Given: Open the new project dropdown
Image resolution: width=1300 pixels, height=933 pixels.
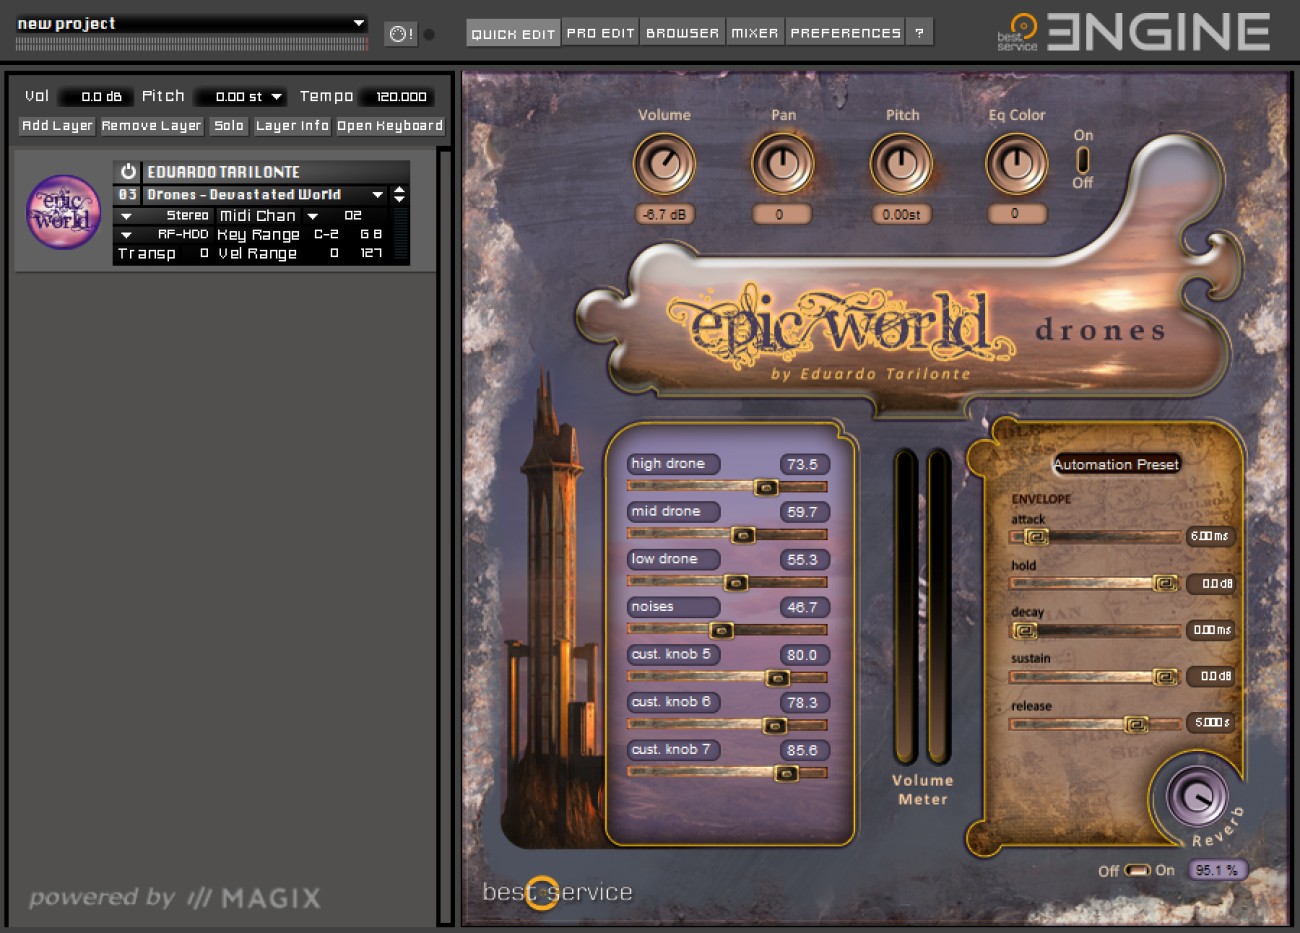Looking at the screenshot, I should click(x=359, y=23).
